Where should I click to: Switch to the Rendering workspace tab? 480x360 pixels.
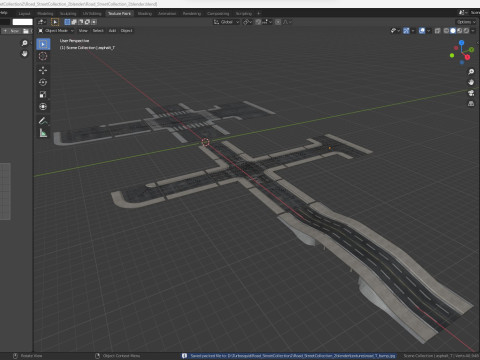click(192, 14)
